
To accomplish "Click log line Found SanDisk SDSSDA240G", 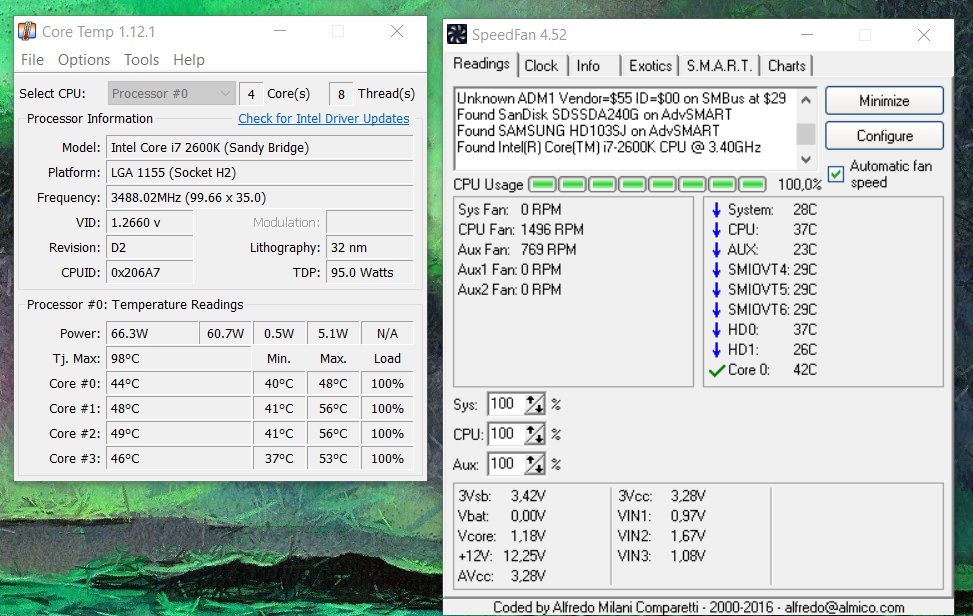I will (x=594, y=115).
